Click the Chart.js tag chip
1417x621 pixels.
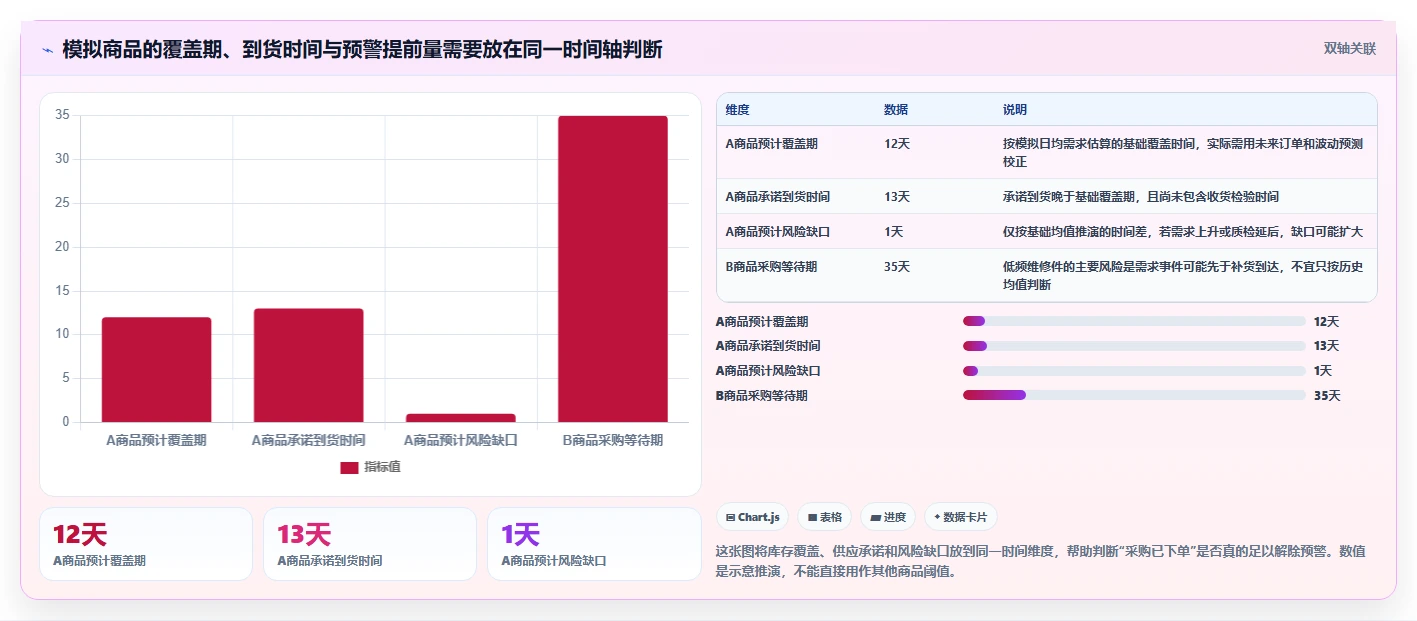click(752, 517)
